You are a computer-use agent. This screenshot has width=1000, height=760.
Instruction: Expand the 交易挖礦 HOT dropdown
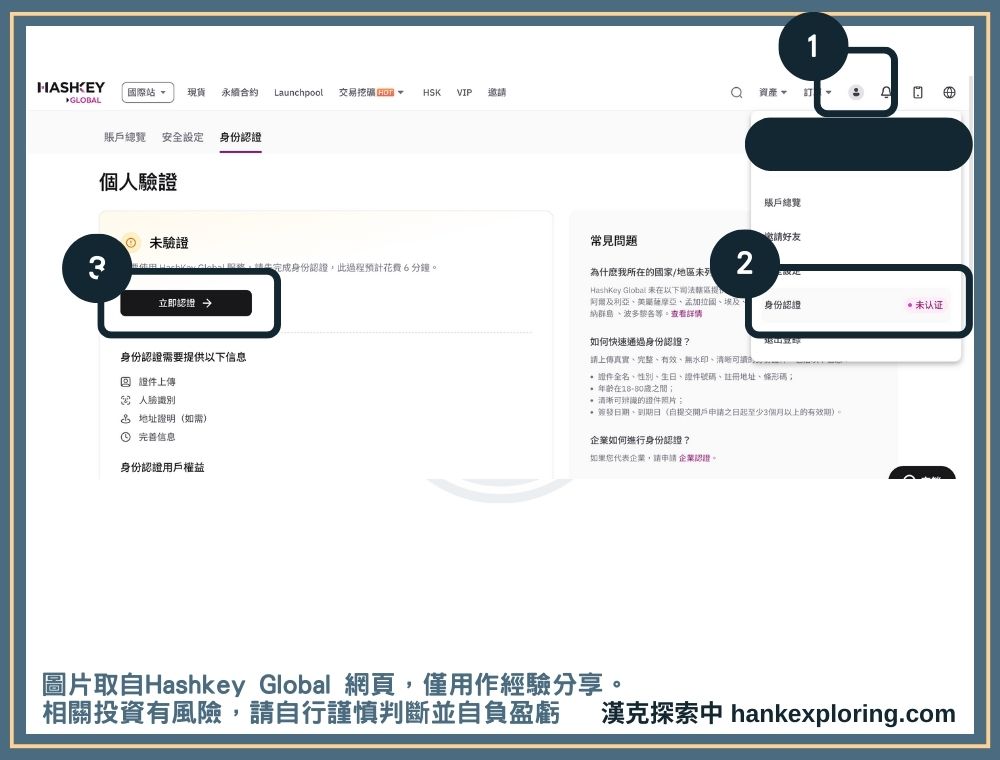click(x=371, y=92)
